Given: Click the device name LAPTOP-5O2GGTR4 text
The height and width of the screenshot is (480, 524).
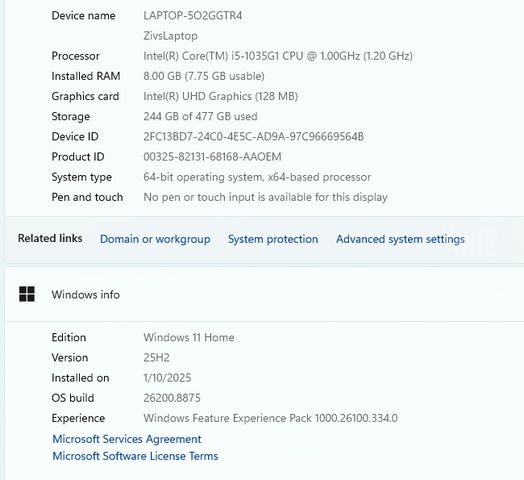Looking at the screenshot, I should coord(193,16).
